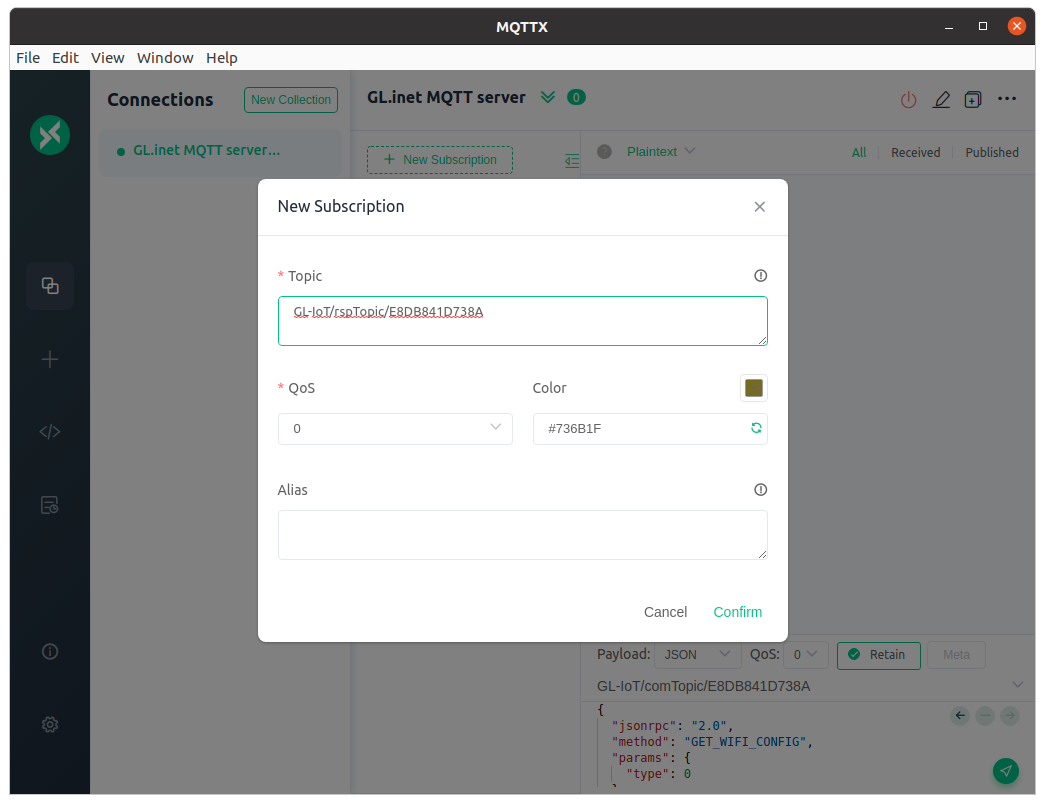Viewport: 1045px width, 804px height.
Task: Open the Payload JSON format dropdown
Action: click(x=698, y=655)
